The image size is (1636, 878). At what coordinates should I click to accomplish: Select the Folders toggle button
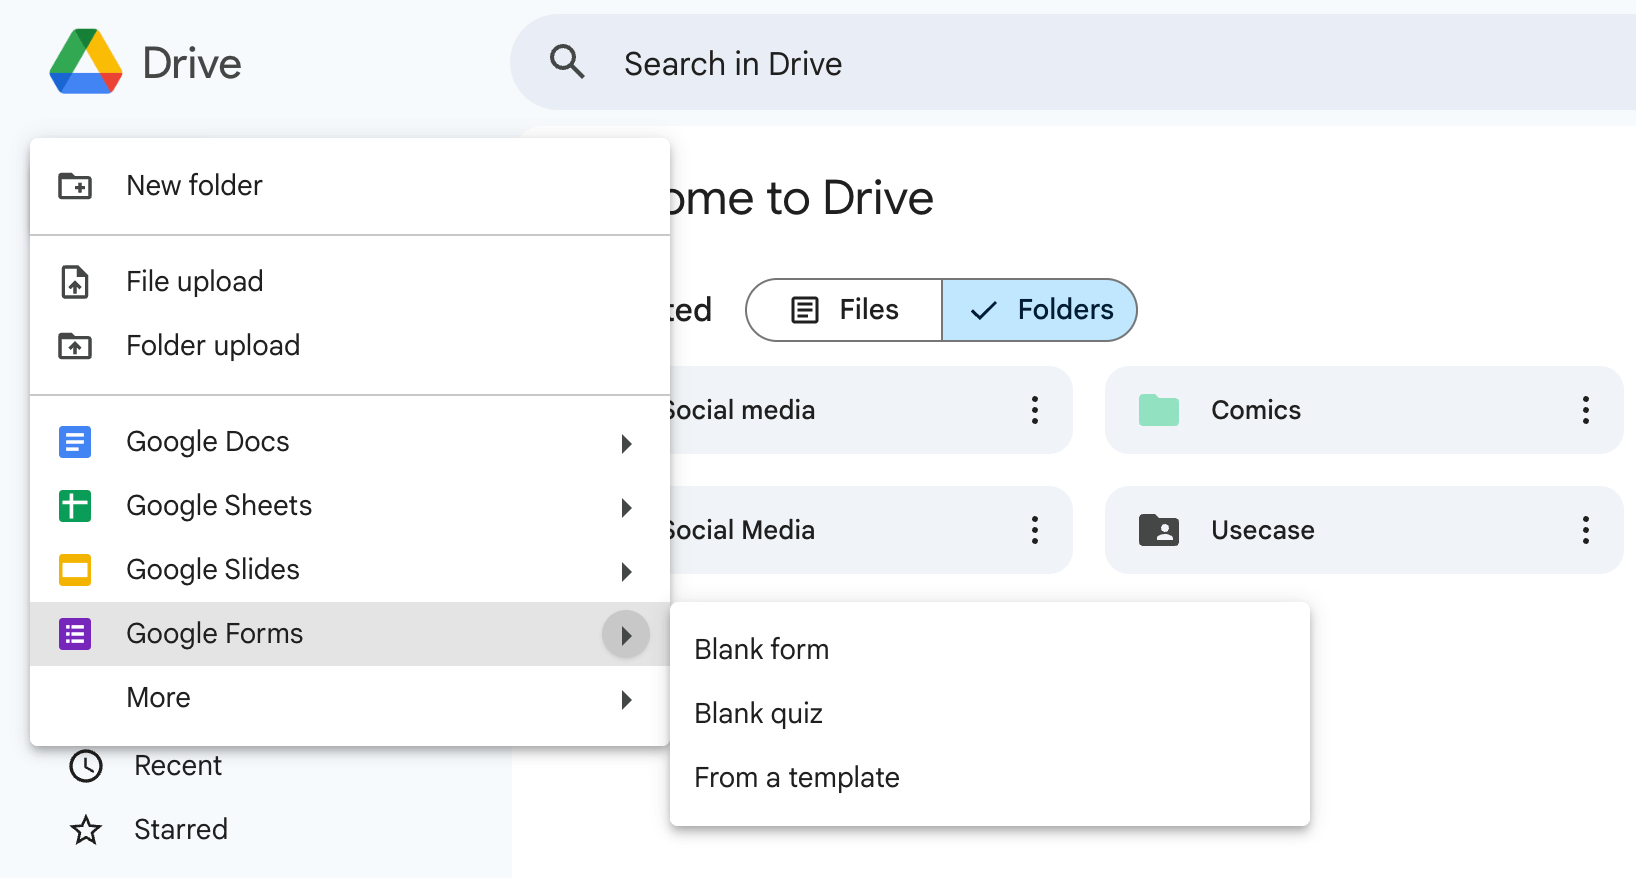point(1039,310)
